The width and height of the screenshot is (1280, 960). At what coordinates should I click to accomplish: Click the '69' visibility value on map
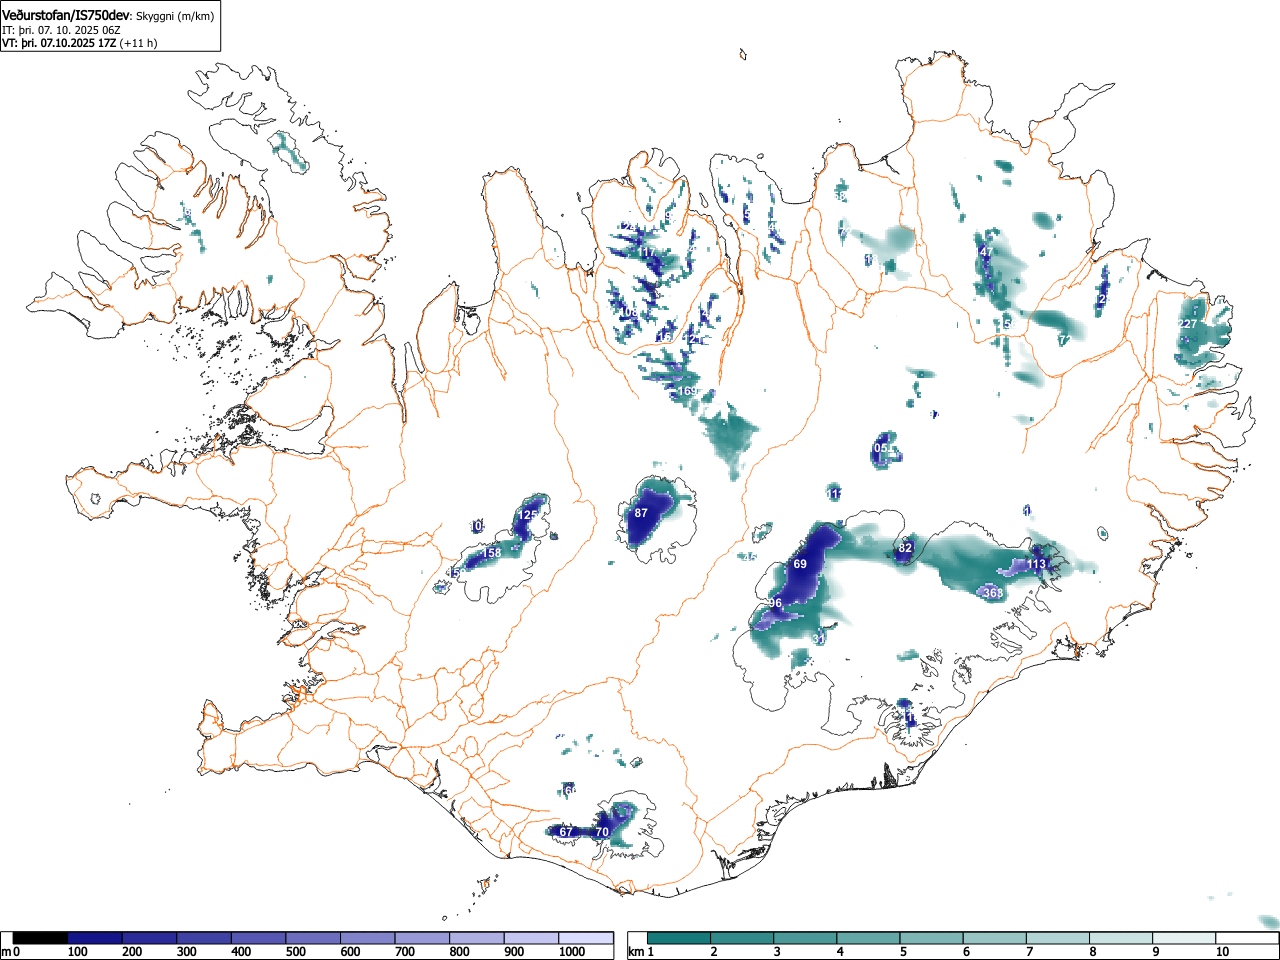[x=800, y=564]
